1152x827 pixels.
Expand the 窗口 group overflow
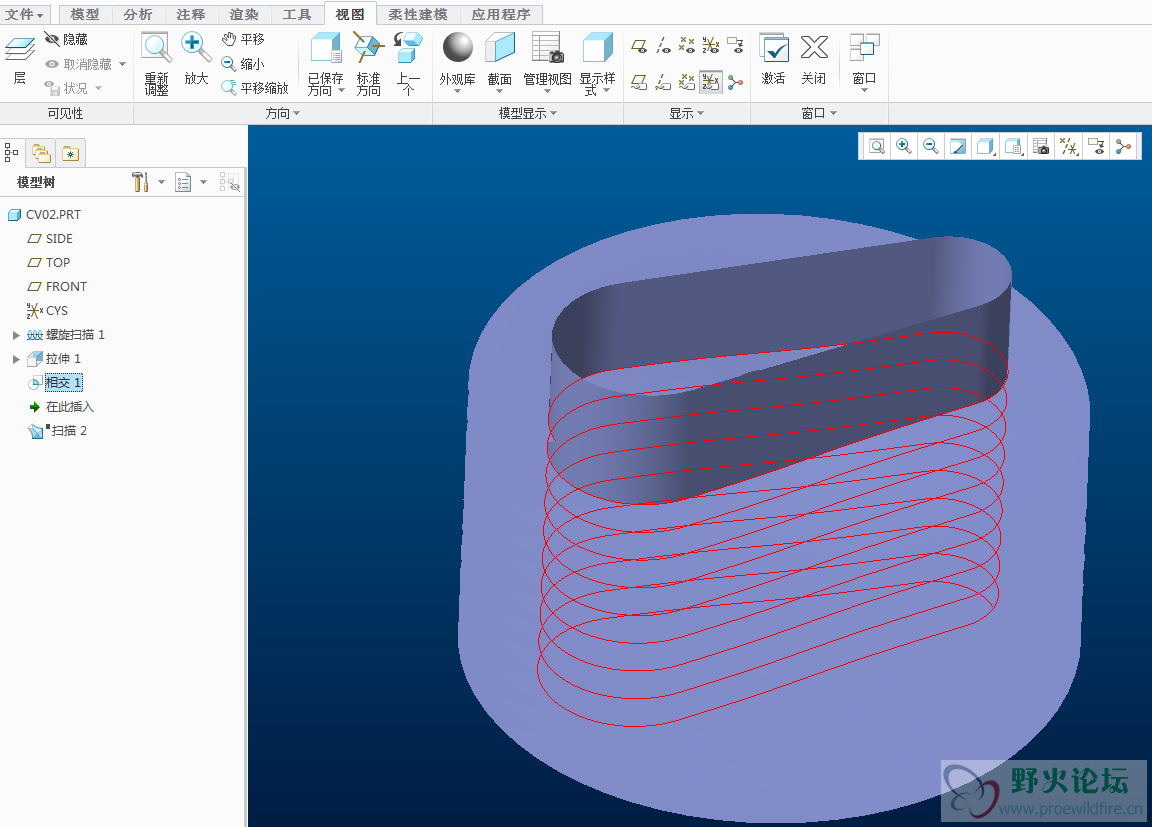pos(819,113)
